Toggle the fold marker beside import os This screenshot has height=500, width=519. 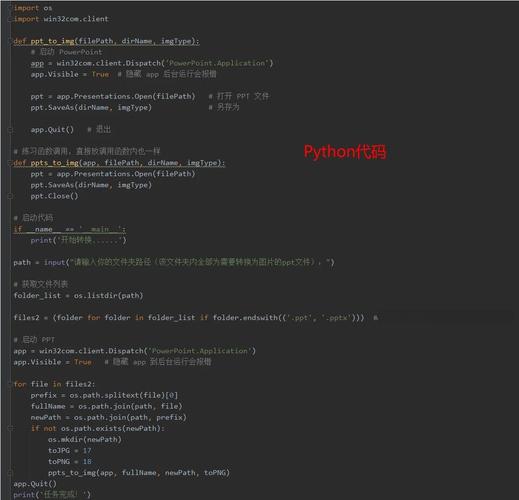pyautogui.click(x=10, y=8)
